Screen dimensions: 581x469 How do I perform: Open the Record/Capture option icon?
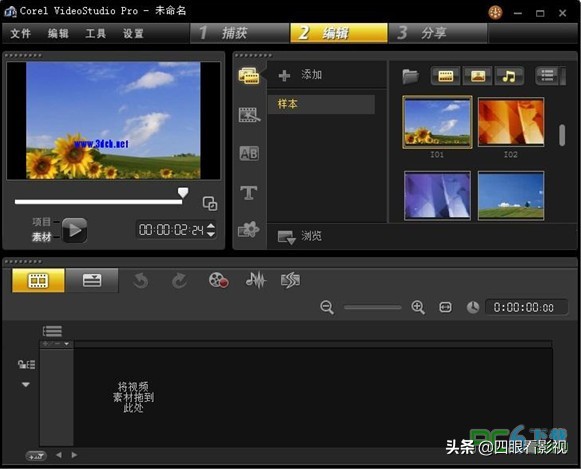click(x=218, y=280)
